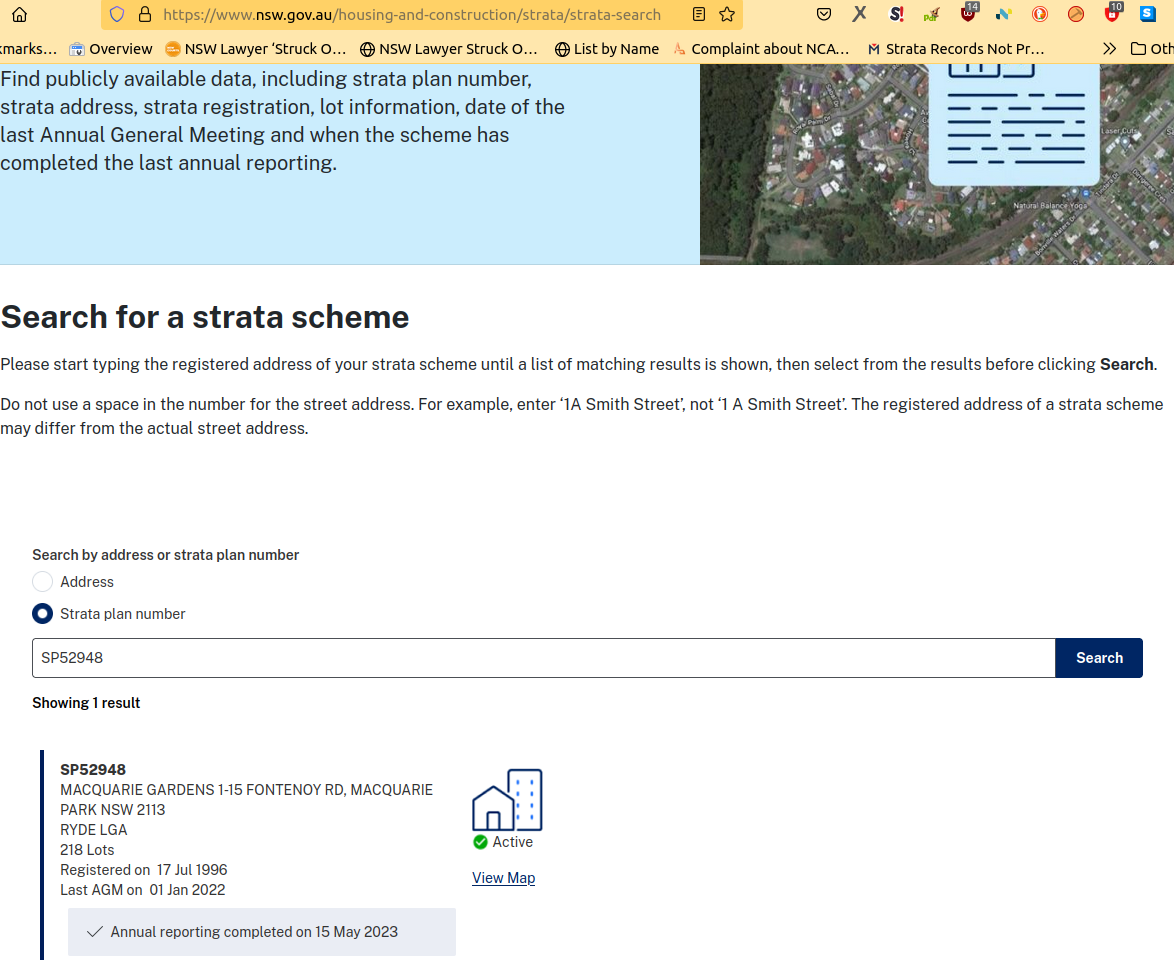Image resolution: width=1174 pixels, height=960 pixels.
Task: Open the NSW Lawyer Struck O… bookmark with globe icon
Action: 448,49
